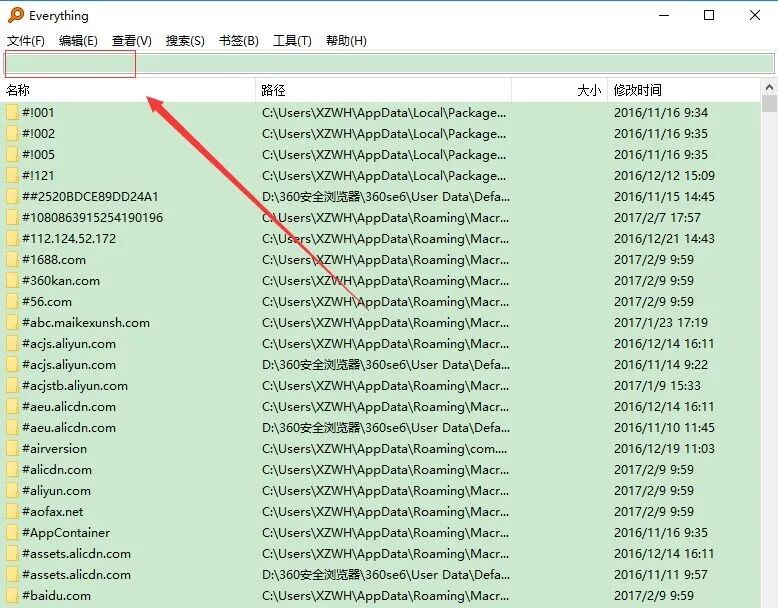Sort results by 名称 column header
Image resolution: width=778 pixels, height=608 pixels.
coord(128,90)
